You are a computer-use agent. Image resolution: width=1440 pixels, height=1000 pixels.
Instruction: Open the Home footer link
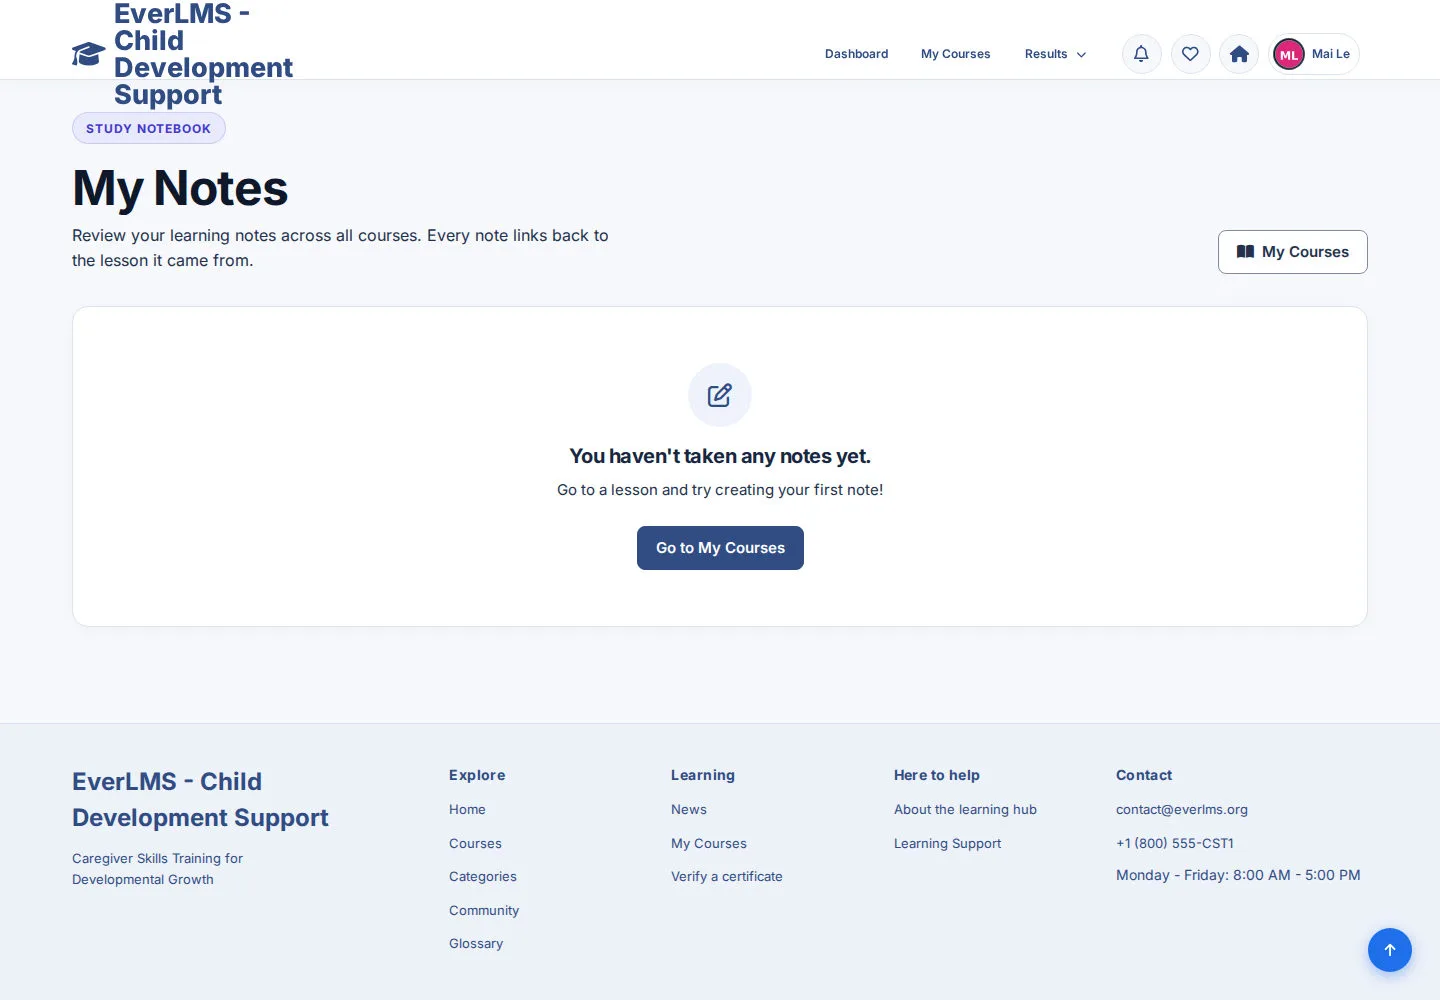467,810
